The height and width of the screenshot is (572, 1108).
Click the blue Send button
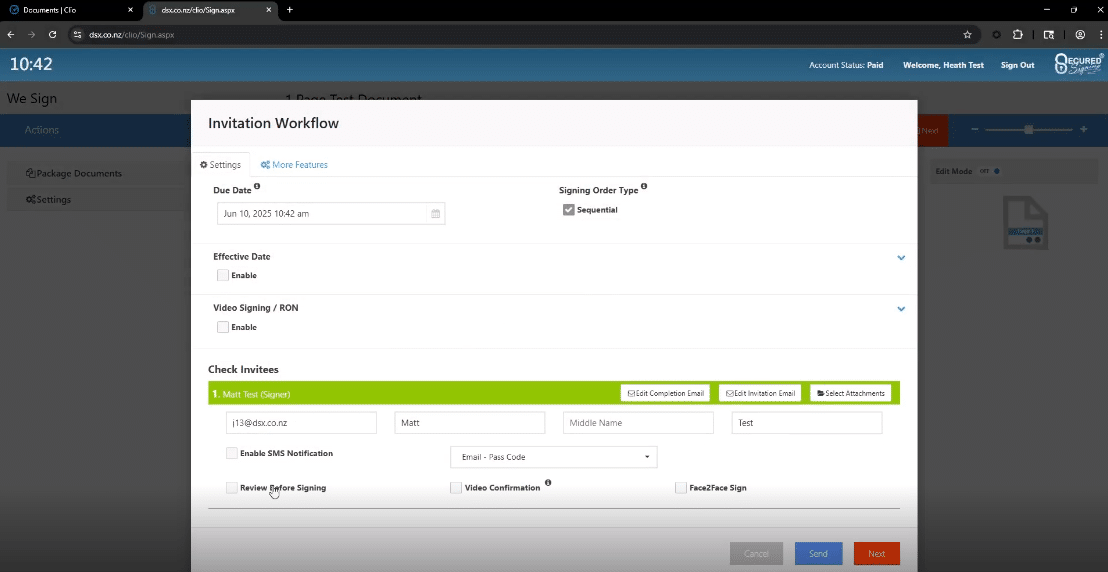point(818,554)
